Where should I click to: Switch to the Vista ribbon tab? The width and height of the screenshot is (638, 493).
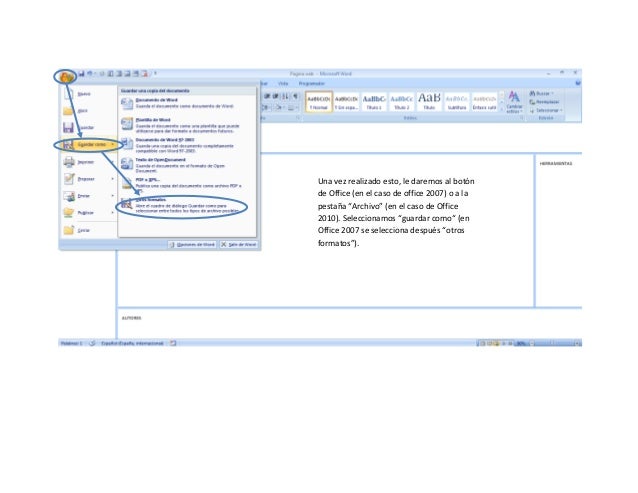point(283,83)
